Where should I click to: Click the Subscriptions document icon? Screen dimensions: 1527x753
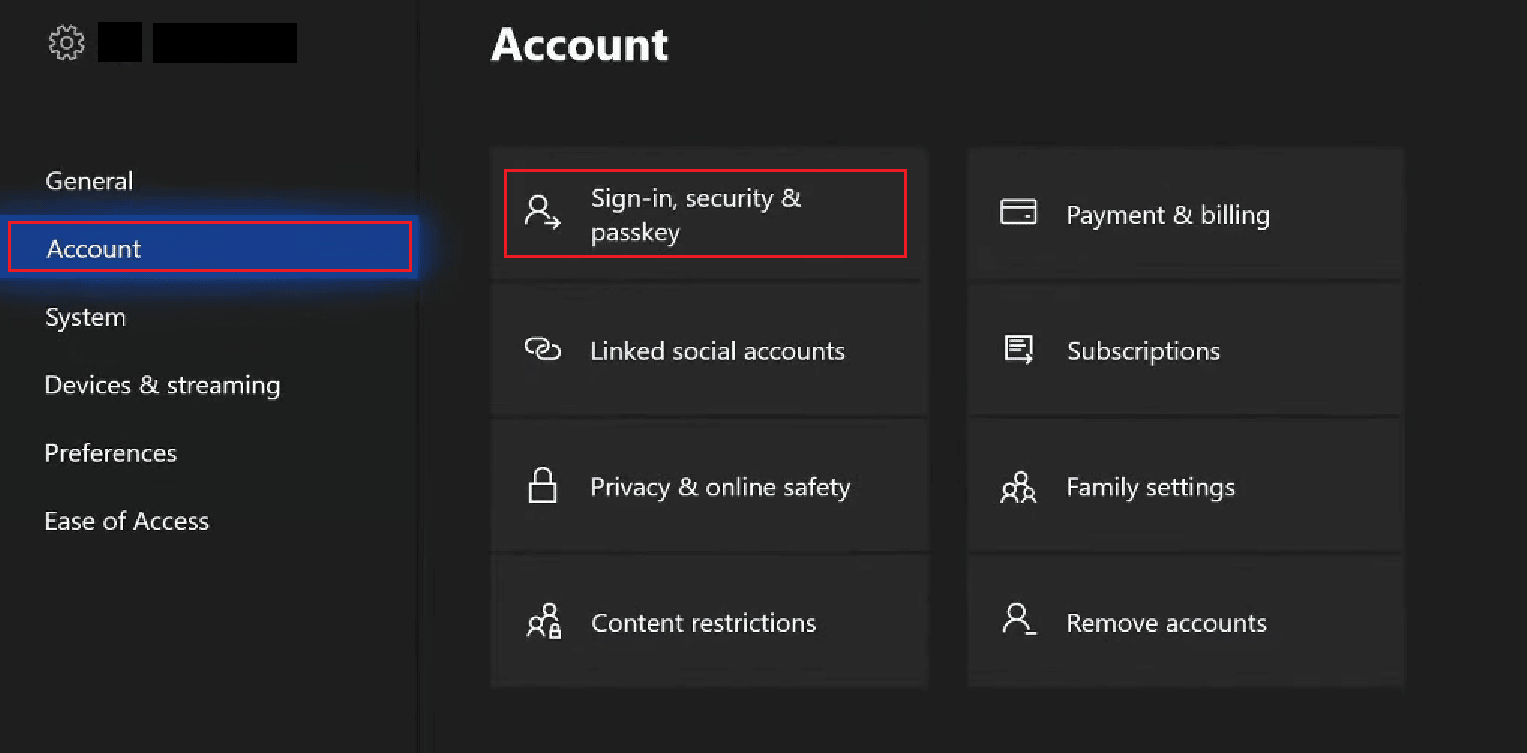point(1018,349)
